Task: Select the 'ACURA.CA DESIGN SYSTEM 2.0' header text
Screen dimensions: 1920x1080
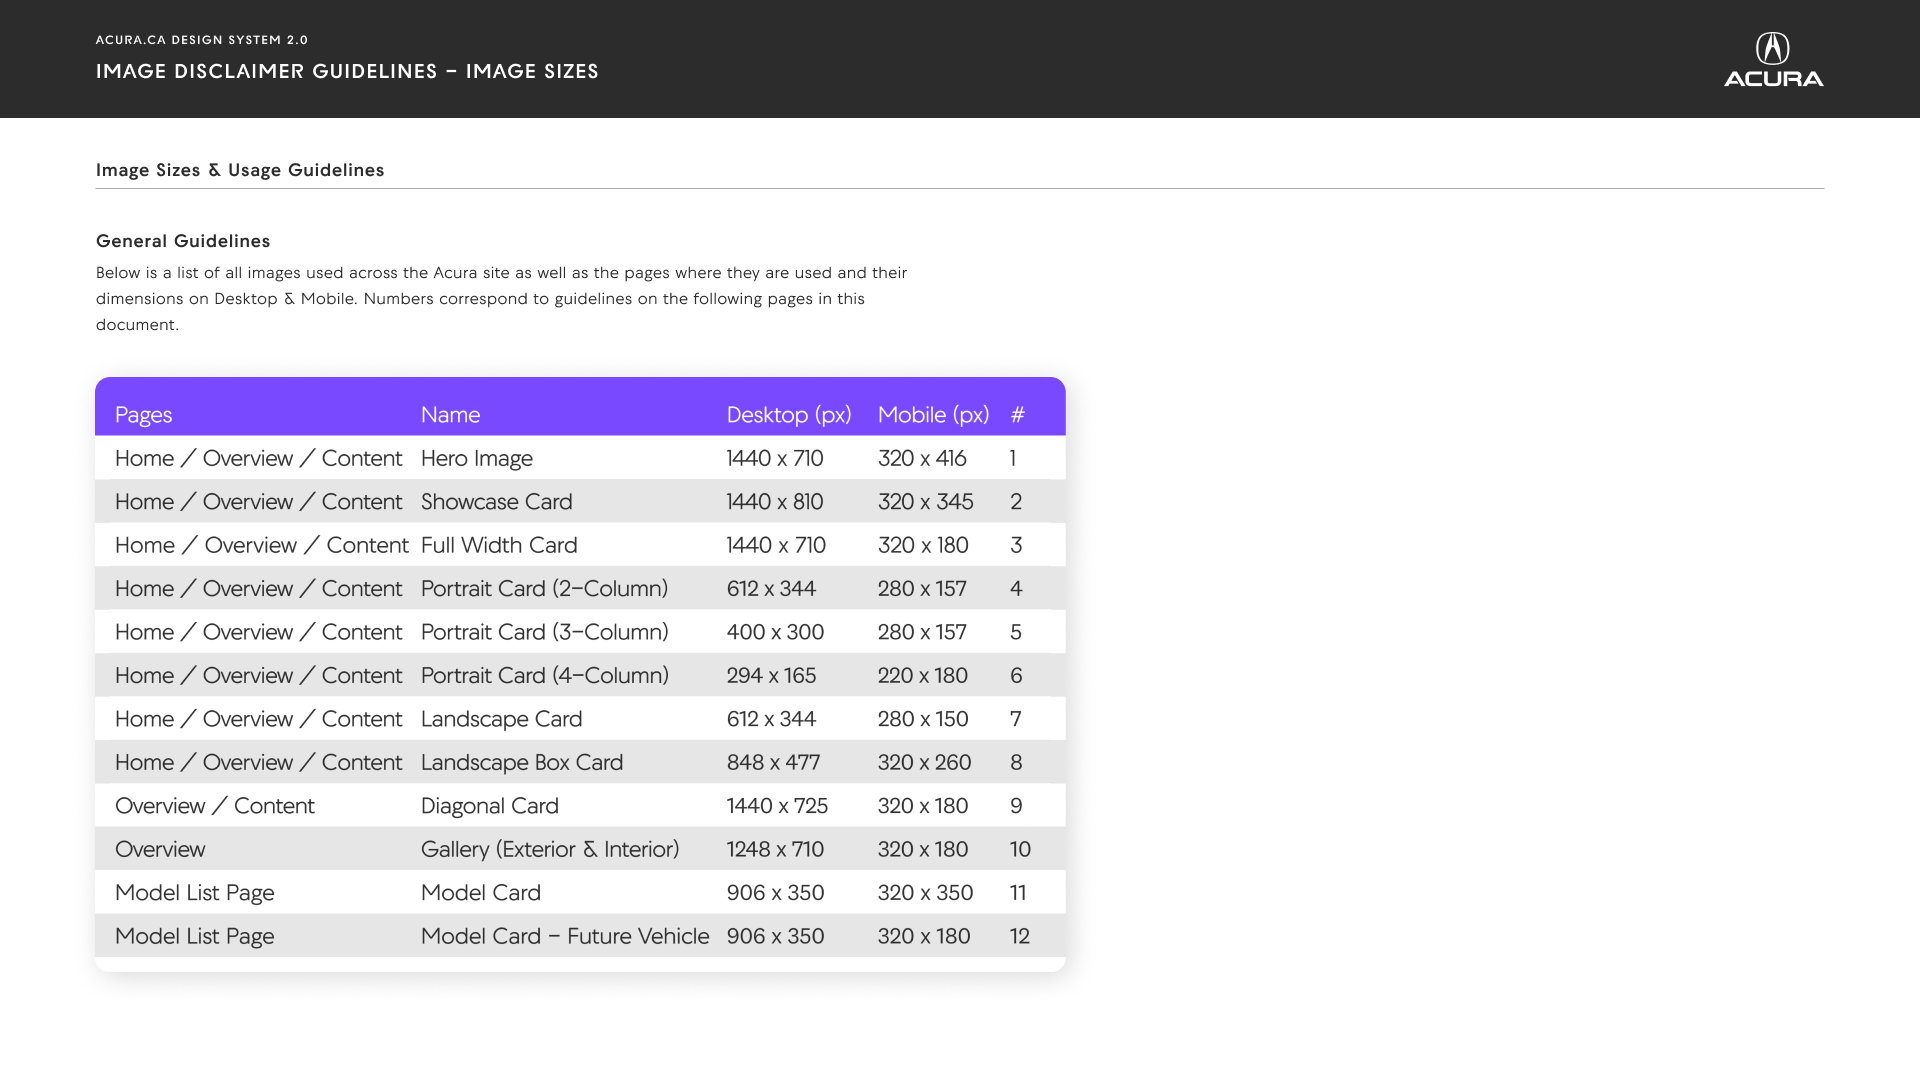Action: 202,40
